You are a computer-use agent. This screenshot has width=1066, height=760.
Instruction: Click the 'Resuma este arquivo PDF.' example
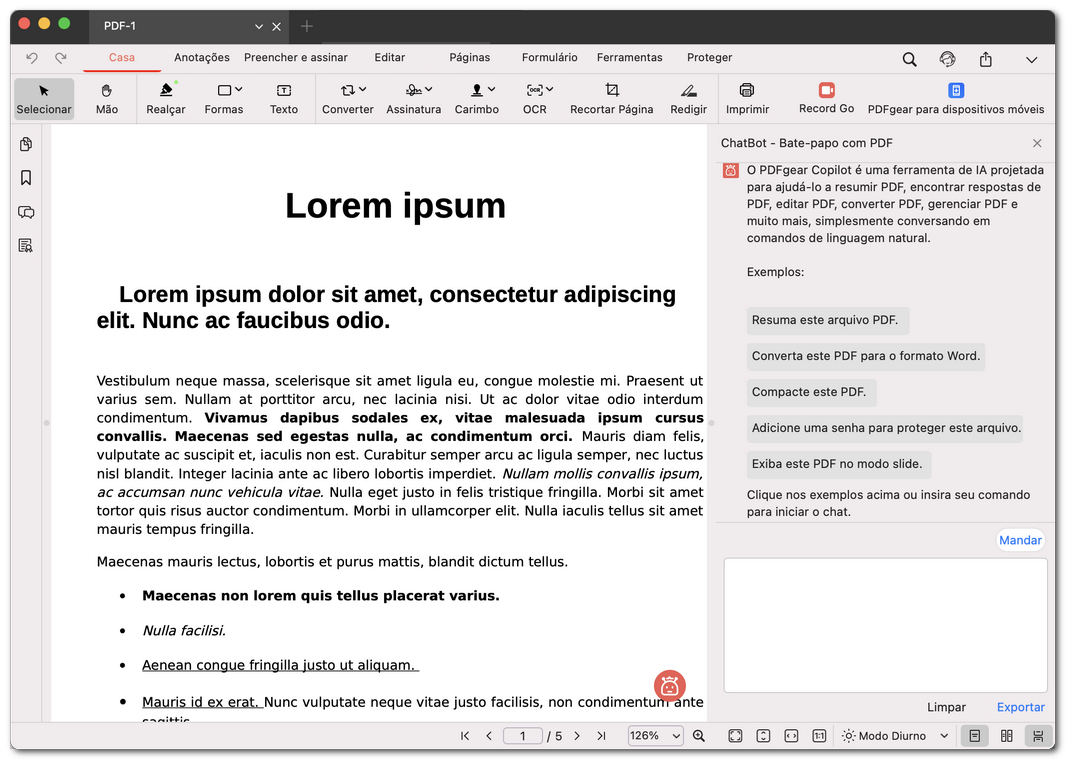825,321
